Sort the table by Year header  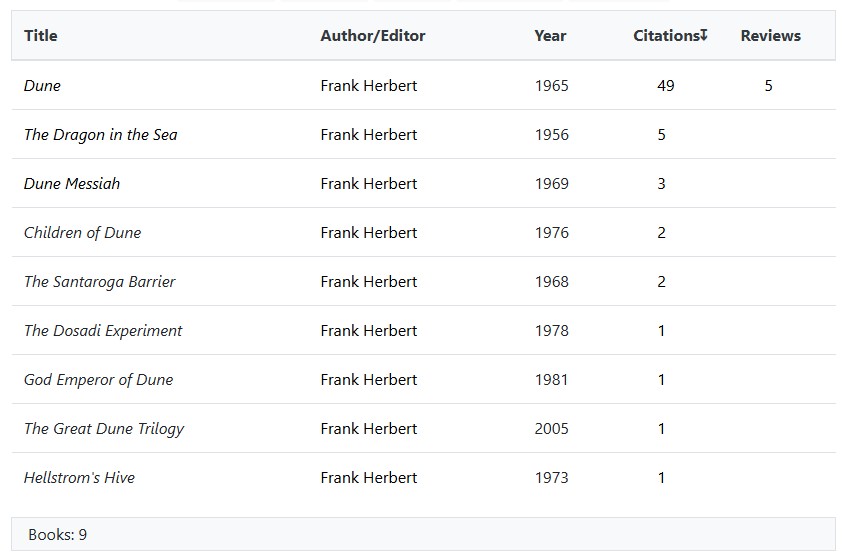550,36
